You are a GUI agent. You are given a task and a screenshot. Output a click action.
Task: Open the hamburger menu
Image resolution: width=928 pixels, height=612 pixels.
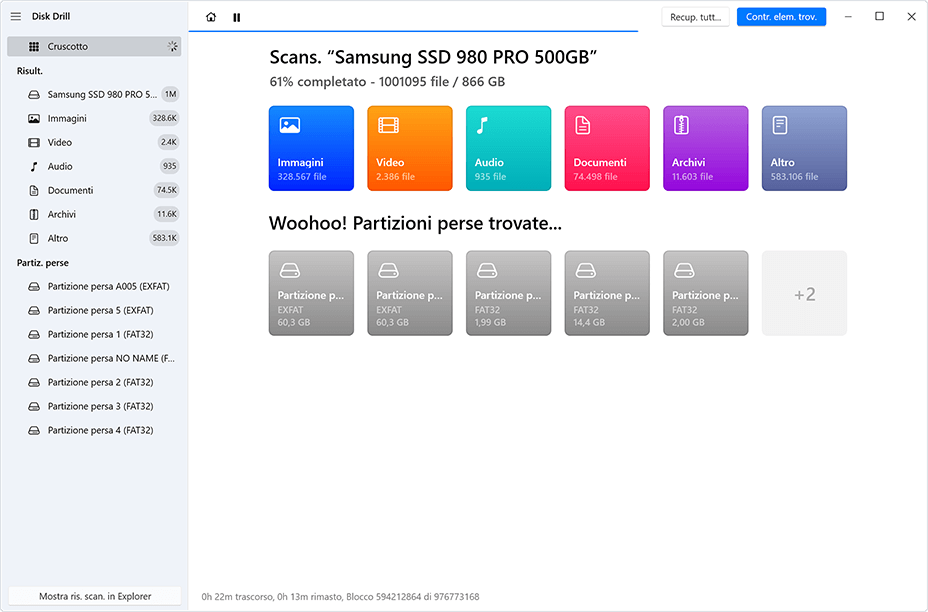(15, 17)
